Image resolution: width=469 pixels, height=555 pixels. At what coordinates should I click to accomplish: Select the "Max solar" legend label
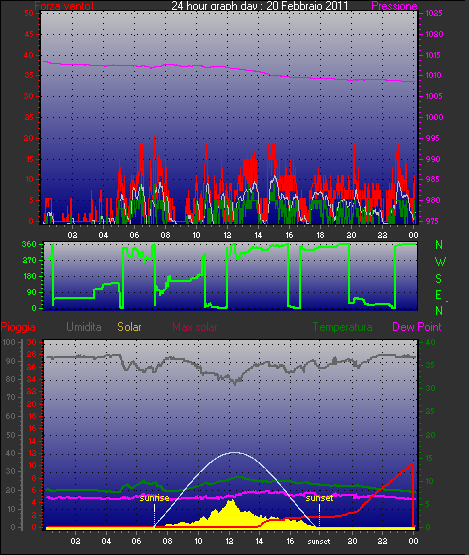195,327
